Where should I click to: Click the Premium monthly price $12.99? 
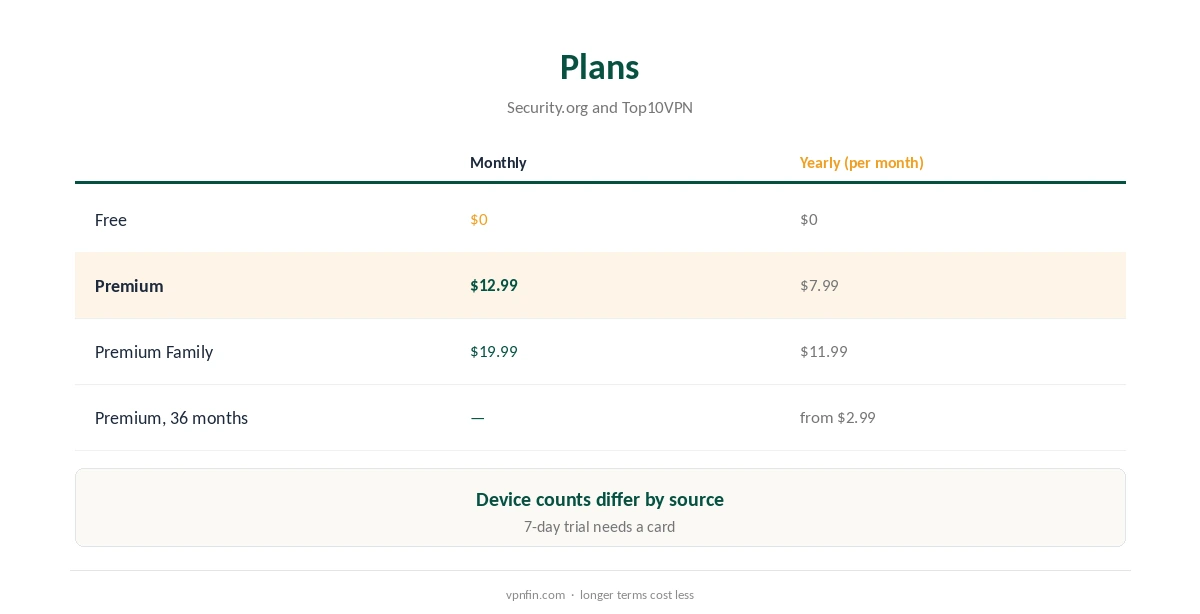pos(494,285)
